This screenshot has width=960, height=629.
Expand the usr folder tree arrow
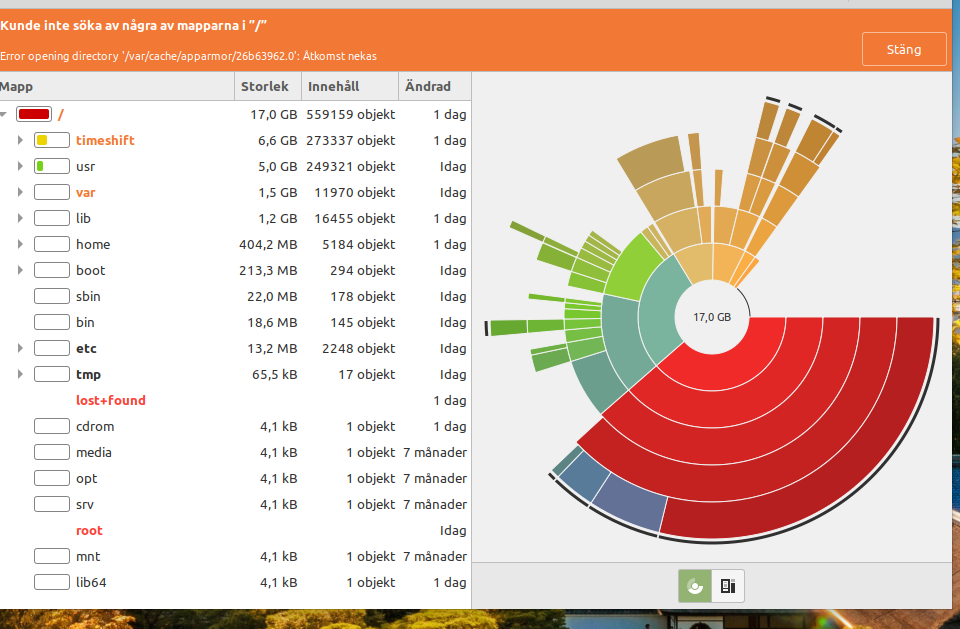click(x=20, y=166)
